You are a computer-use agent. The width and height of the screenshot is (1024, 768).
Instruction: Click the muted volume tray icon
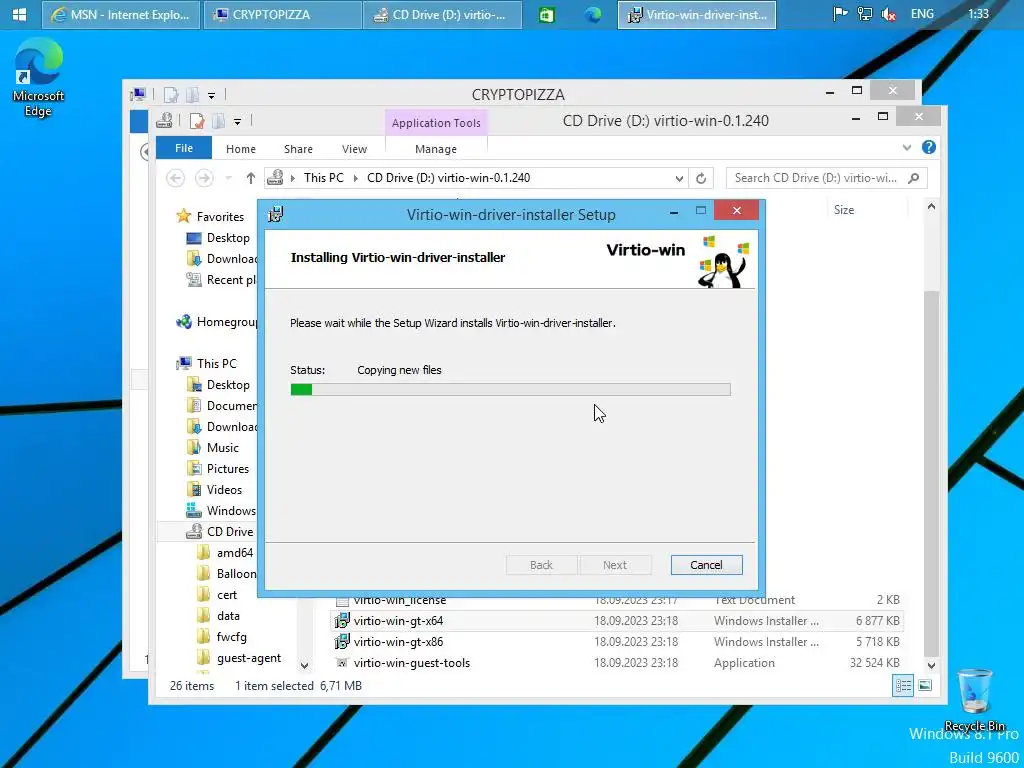pos(889,14)
